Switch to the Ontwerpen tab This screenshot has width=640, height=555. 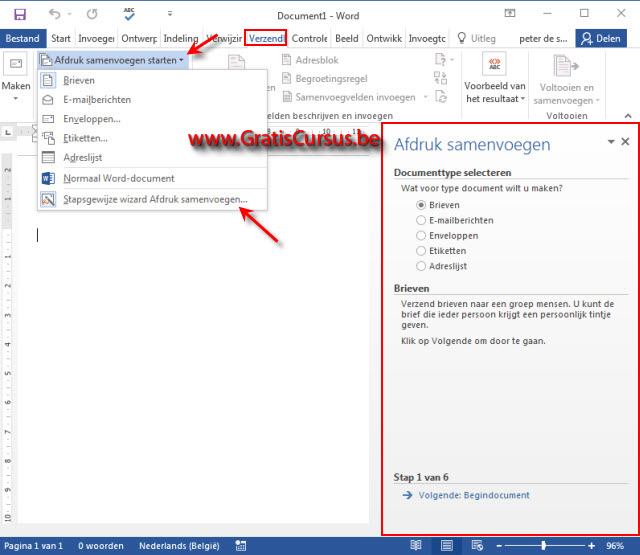coord(139,38)
